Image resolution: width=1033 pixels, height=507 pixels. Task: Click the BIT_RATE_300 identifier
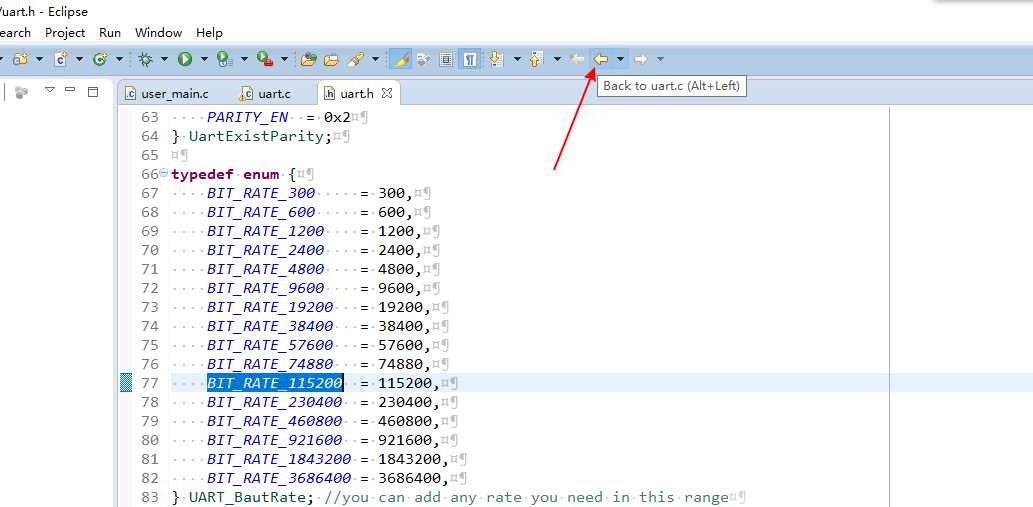coord(261,193)
